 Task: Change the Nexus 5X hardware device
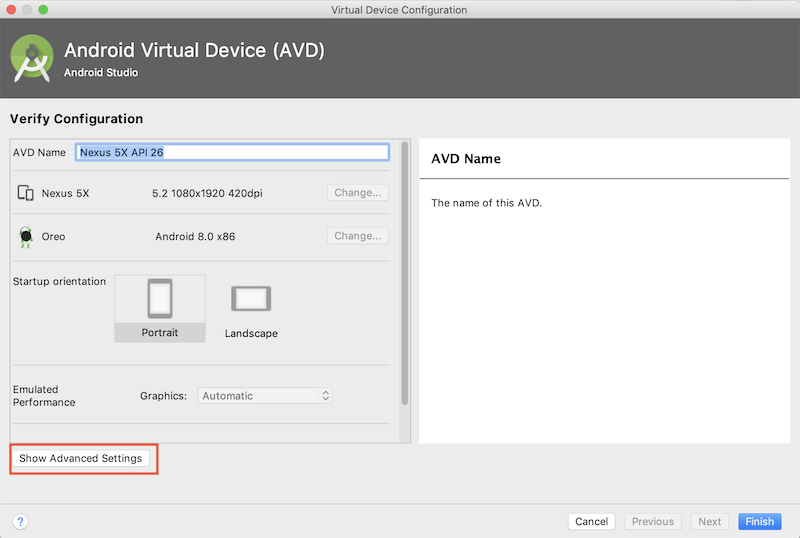[x=358, y=192]
